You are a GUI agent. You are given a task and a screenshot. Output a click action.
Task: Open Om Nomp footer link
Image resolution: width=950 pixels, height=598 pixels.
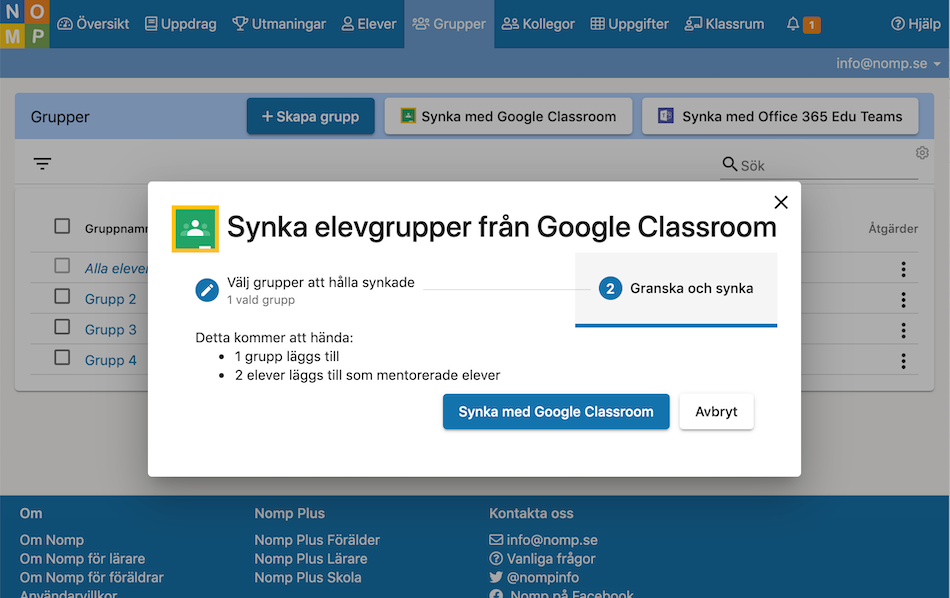(x=51, y=540)
